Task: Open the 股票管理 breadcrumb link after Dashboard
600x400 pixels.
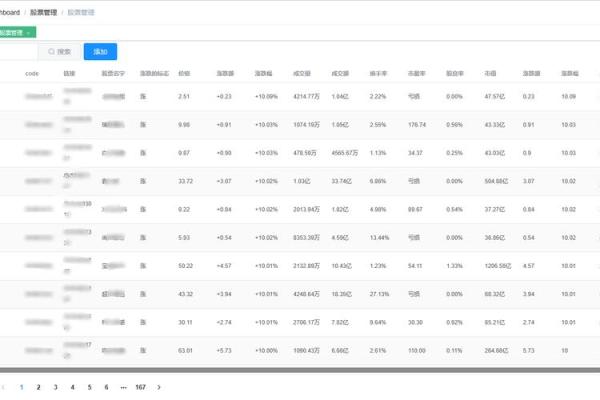Action: coord(43,12)
